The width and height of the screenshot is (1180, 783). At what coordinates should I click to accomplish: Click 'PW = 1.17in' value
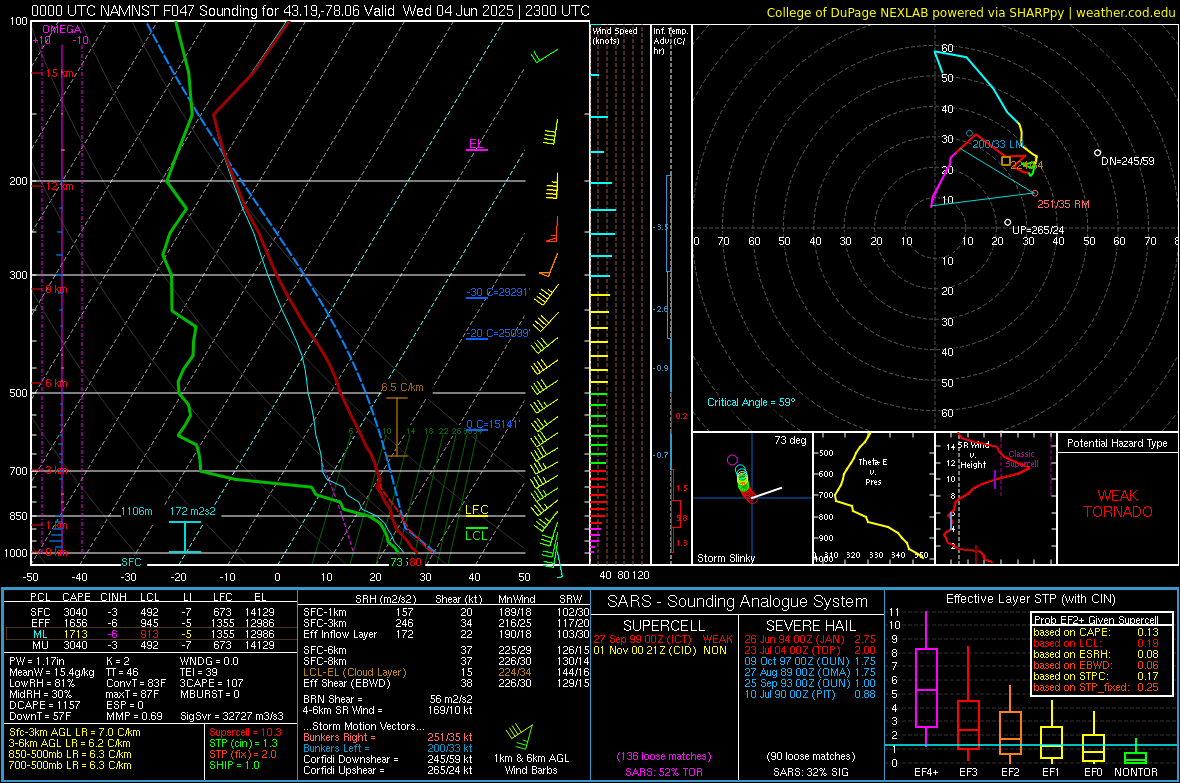point(36,661)
